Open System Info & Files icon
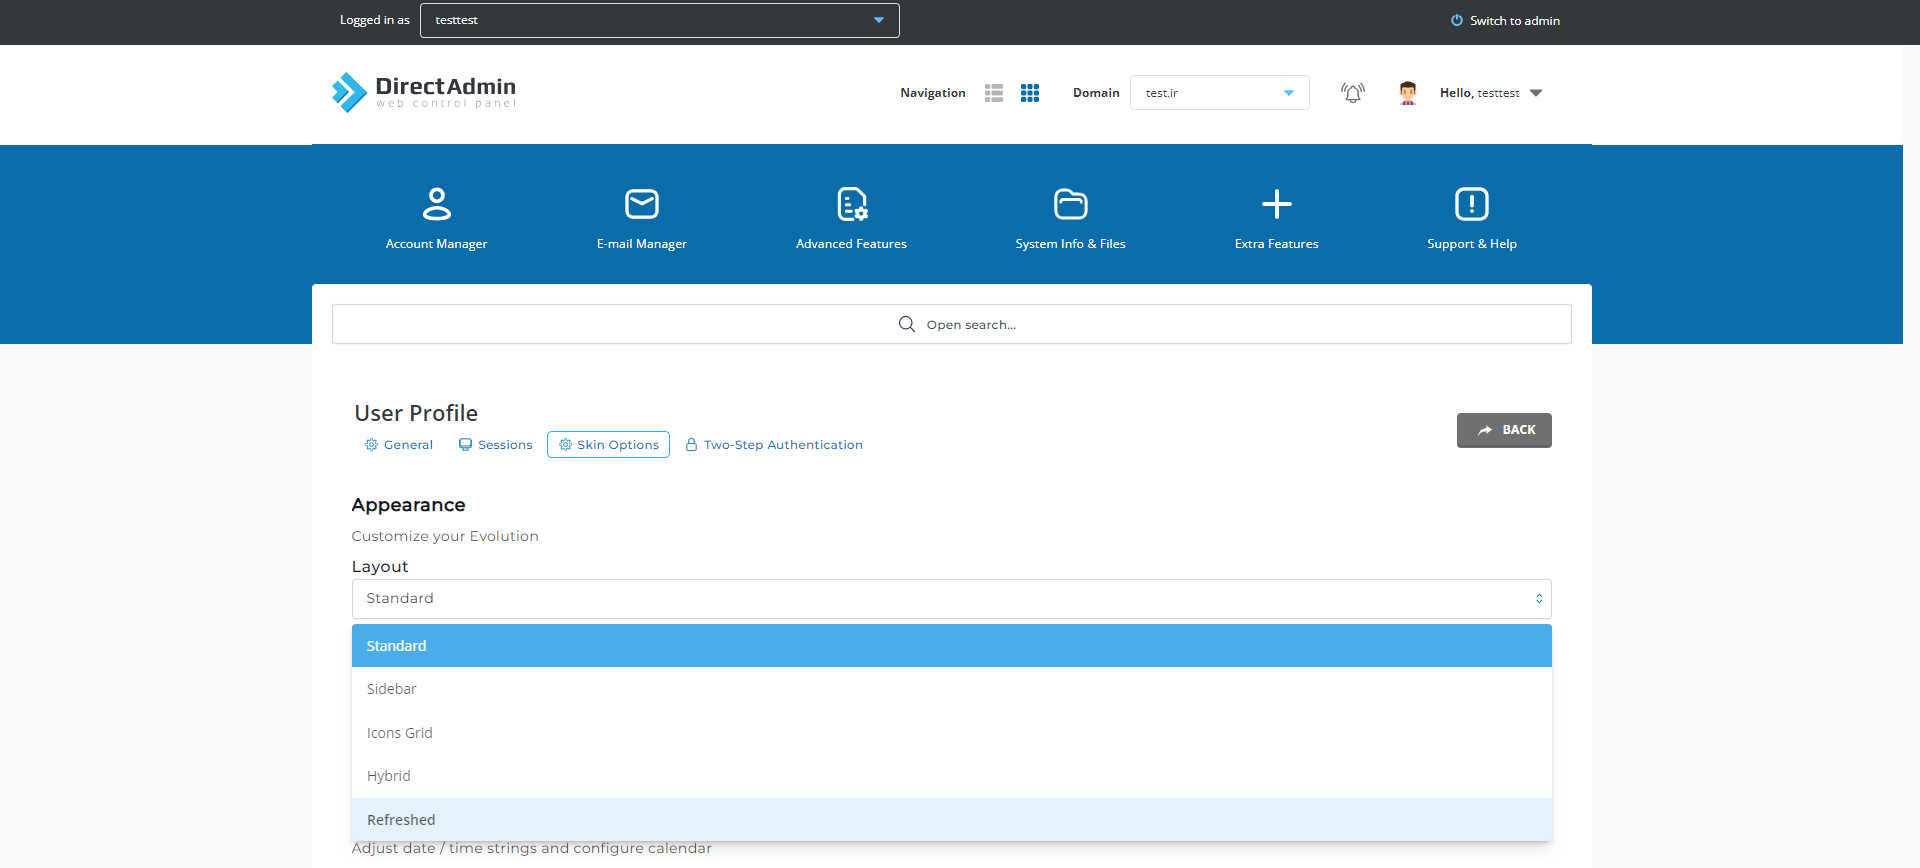 coord(1070,204)
